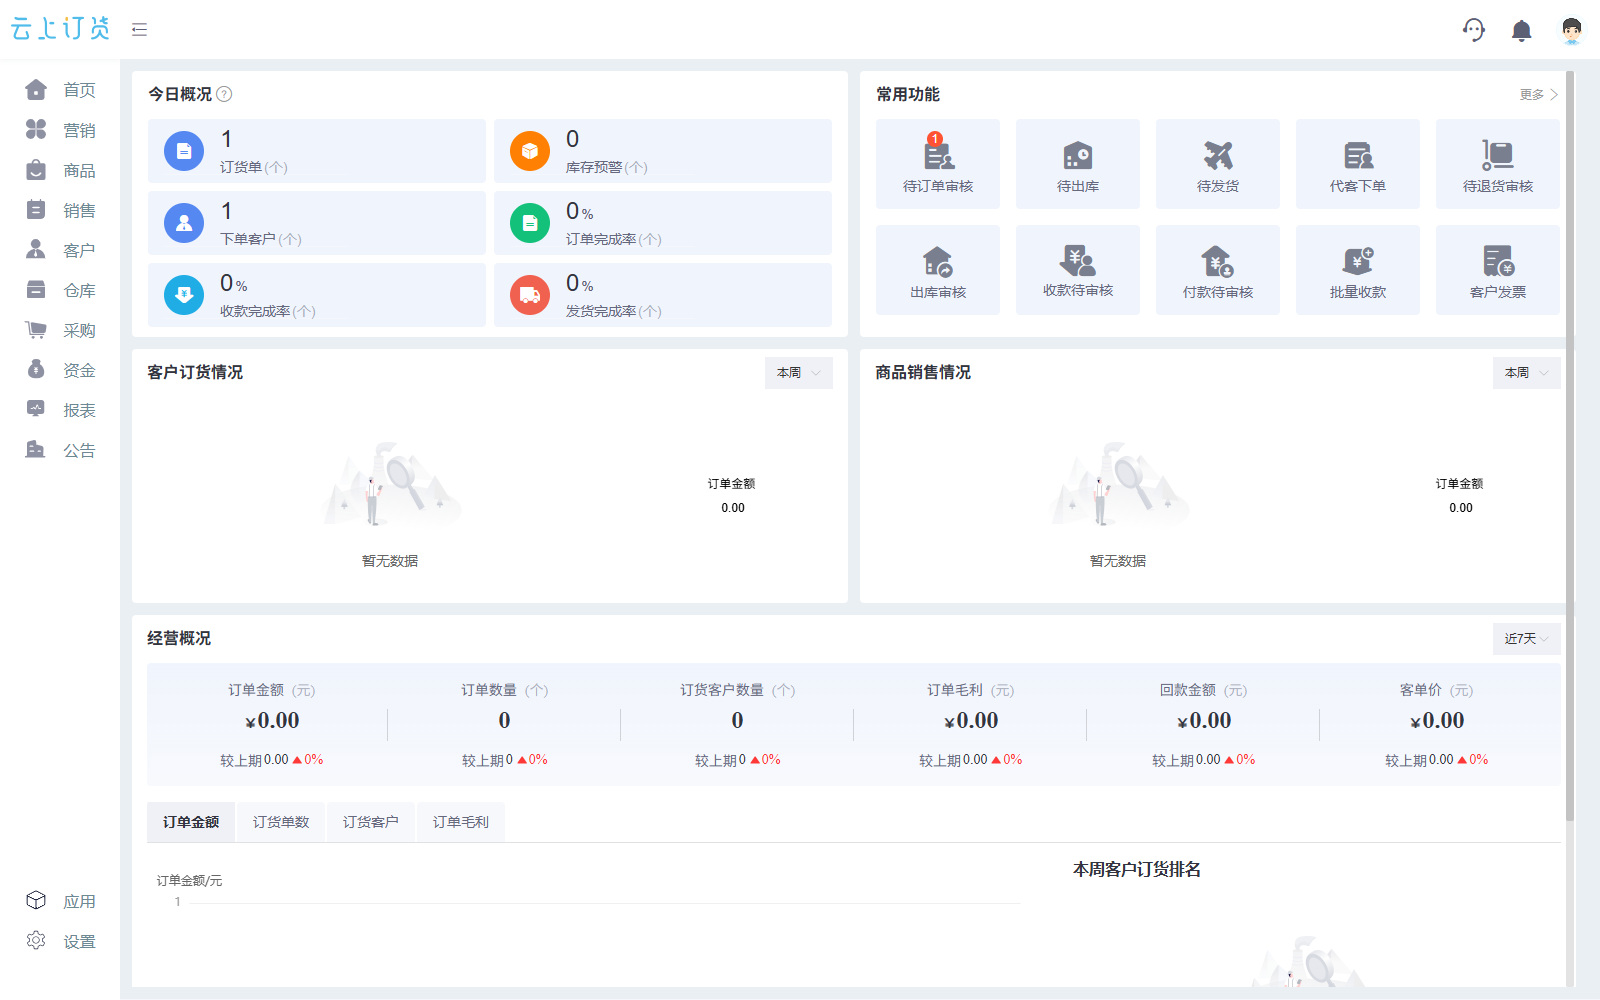This screenshot has width=1600, height=1000.
Task: Open 设置 in the sidebar
Action: pyautogui.click(x=60, y=941)
